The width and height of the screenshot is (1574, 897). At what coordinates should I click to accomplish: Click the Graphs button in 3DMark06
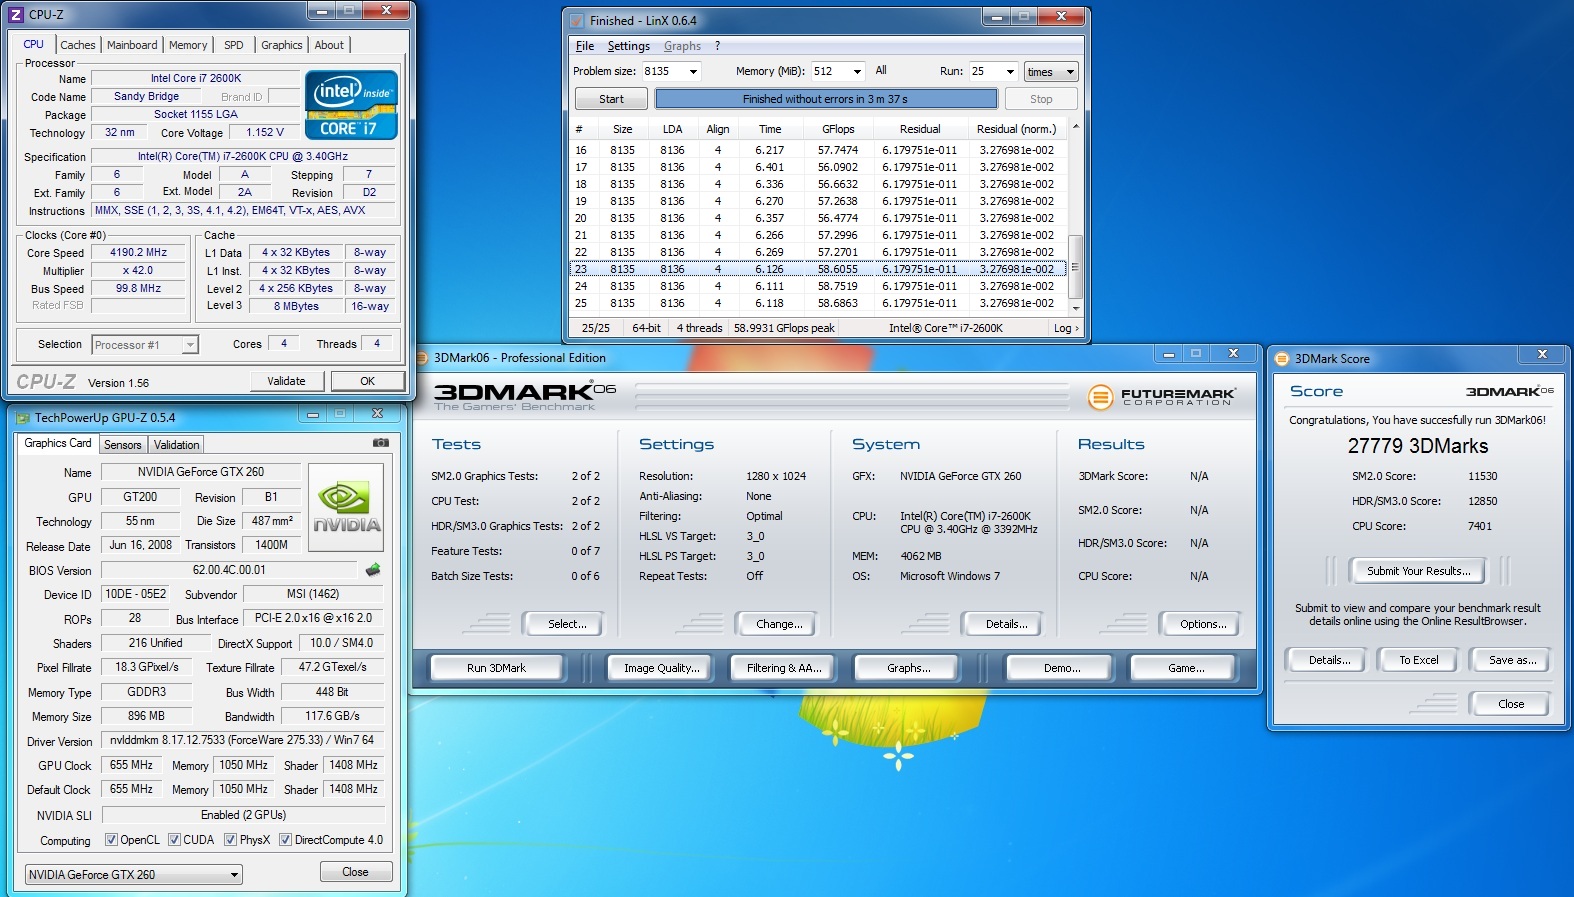point(908,668)
